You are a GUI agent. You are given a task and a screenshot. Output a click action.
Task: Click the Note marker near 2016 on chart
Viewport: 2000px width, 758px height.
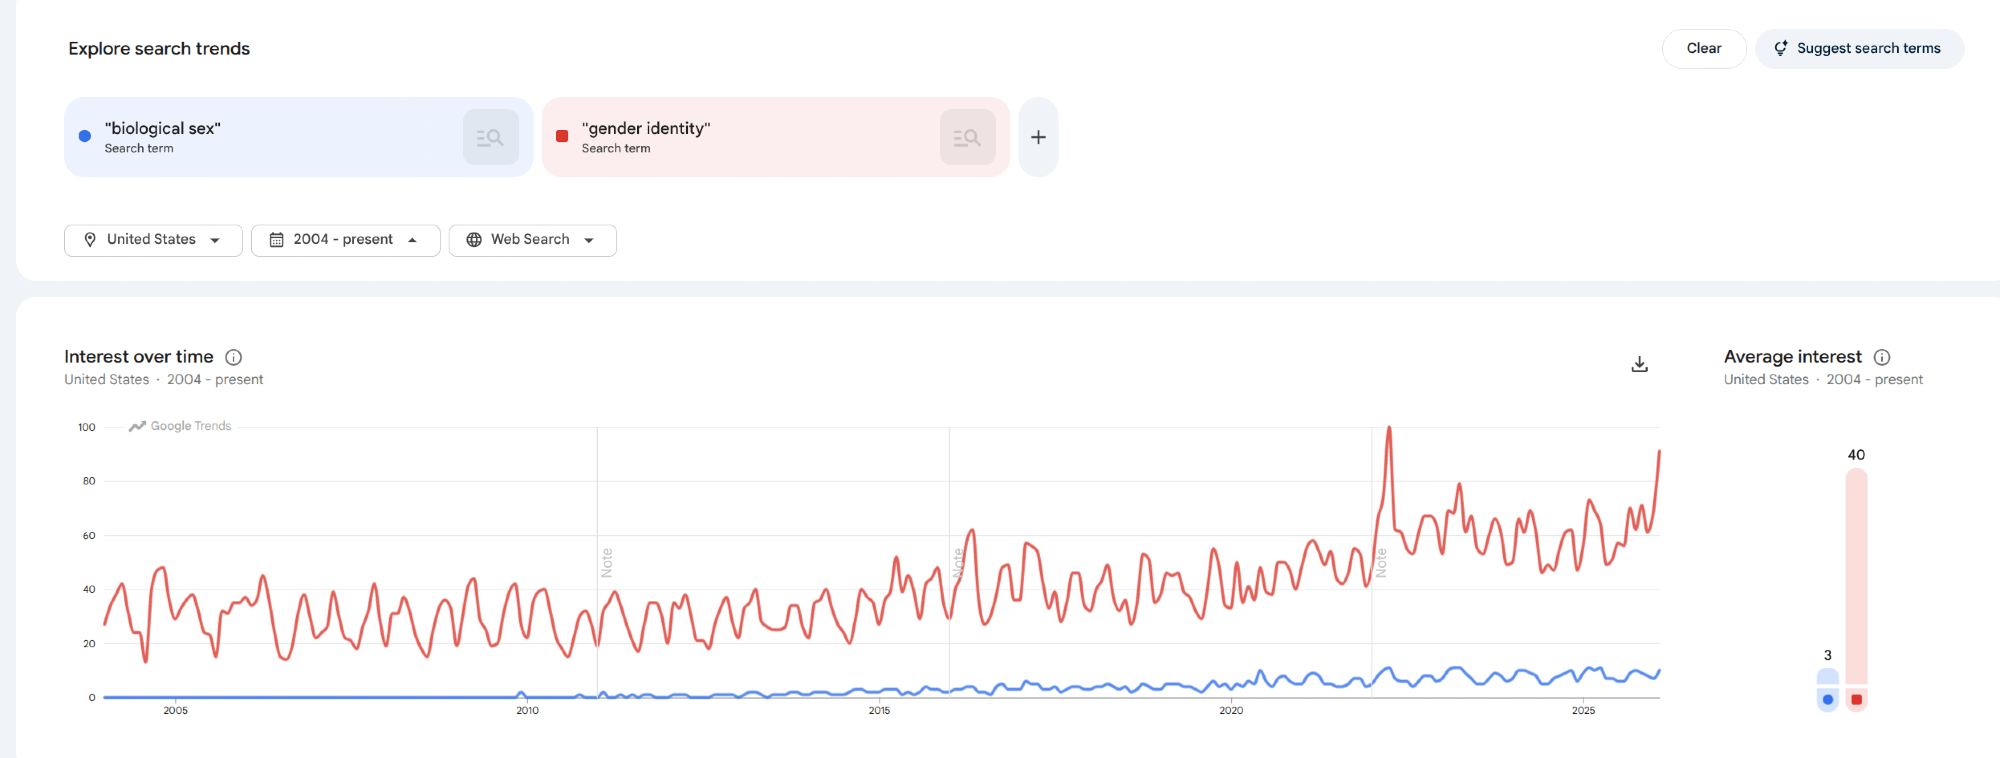pyautogui.click(x=958, y=562)
